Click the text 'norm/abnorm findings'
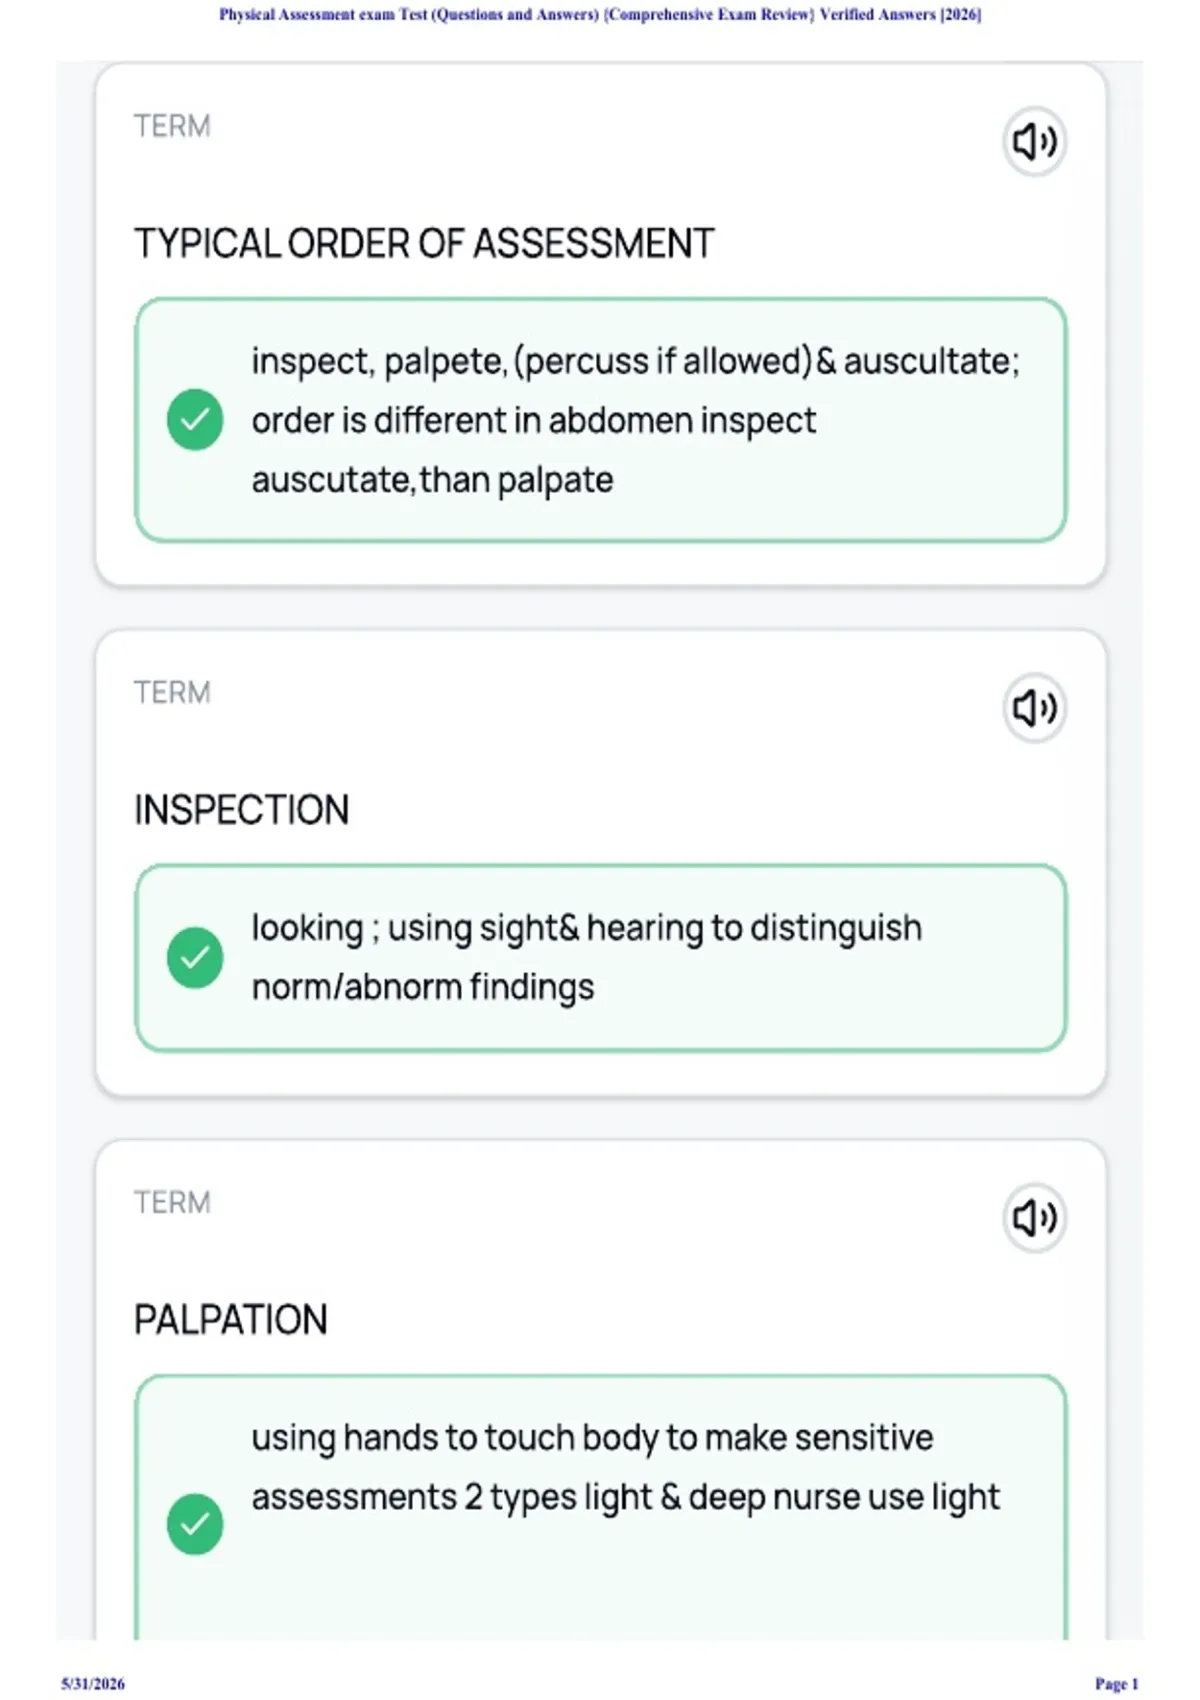Viewport: 1200px width, 1700px height. pos(423,987)
